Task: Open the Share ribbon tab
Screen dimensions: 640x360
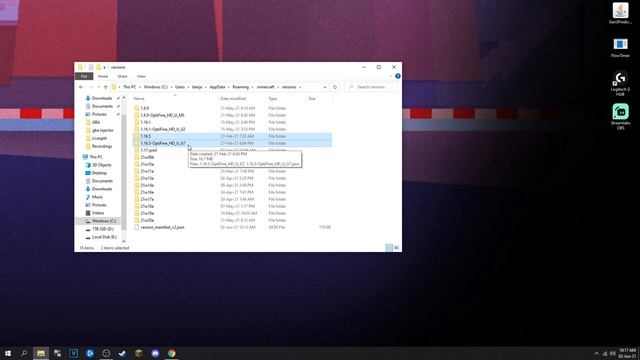Action: point(122,76)
